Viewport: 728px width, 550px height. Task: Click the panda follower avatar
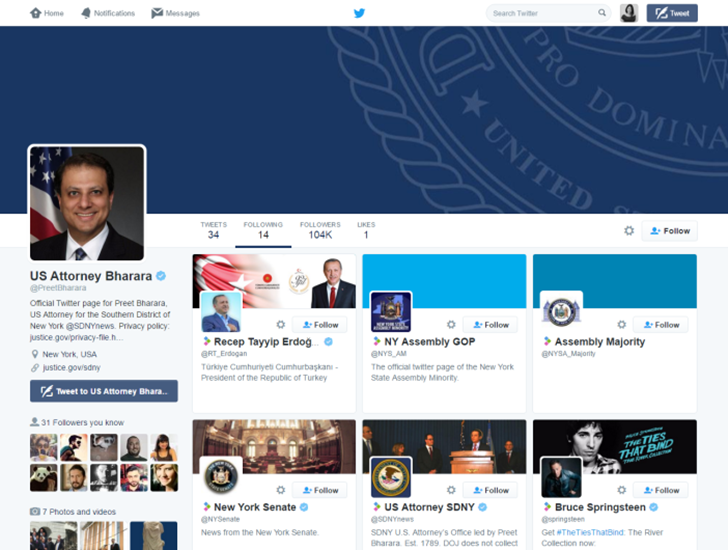tap(44, 478)
